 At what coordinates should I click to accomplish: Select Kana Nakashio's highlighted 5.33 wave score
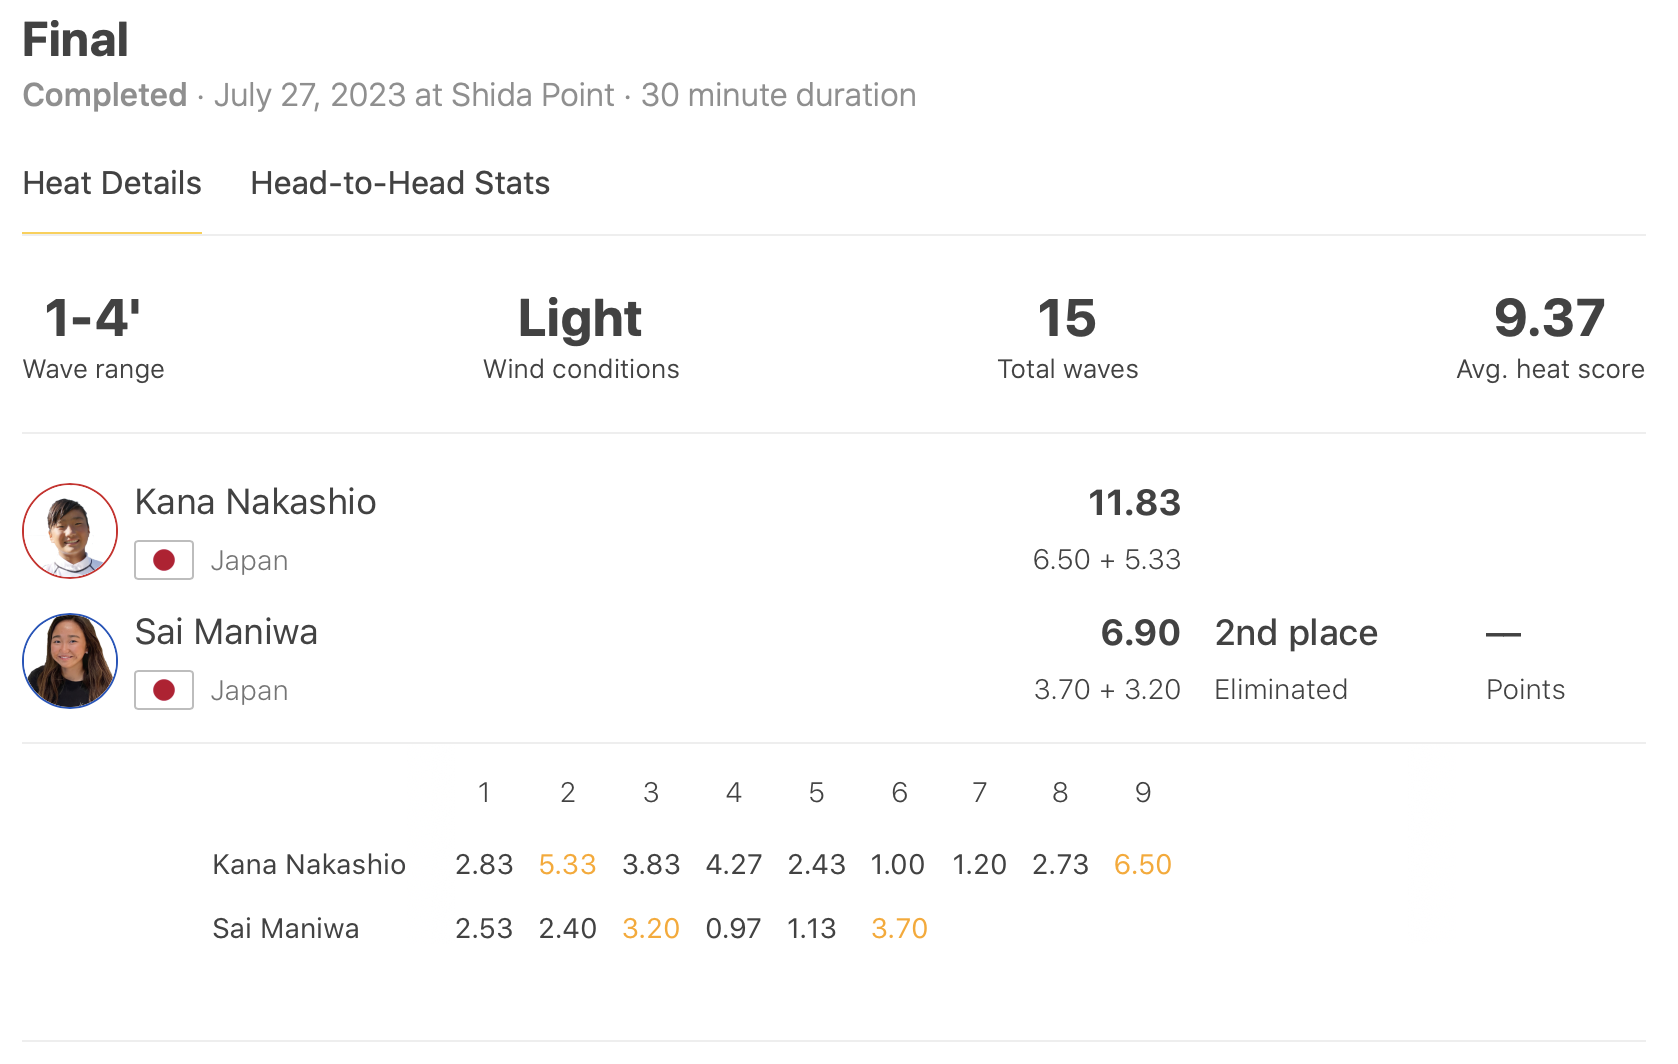[567, 865]
